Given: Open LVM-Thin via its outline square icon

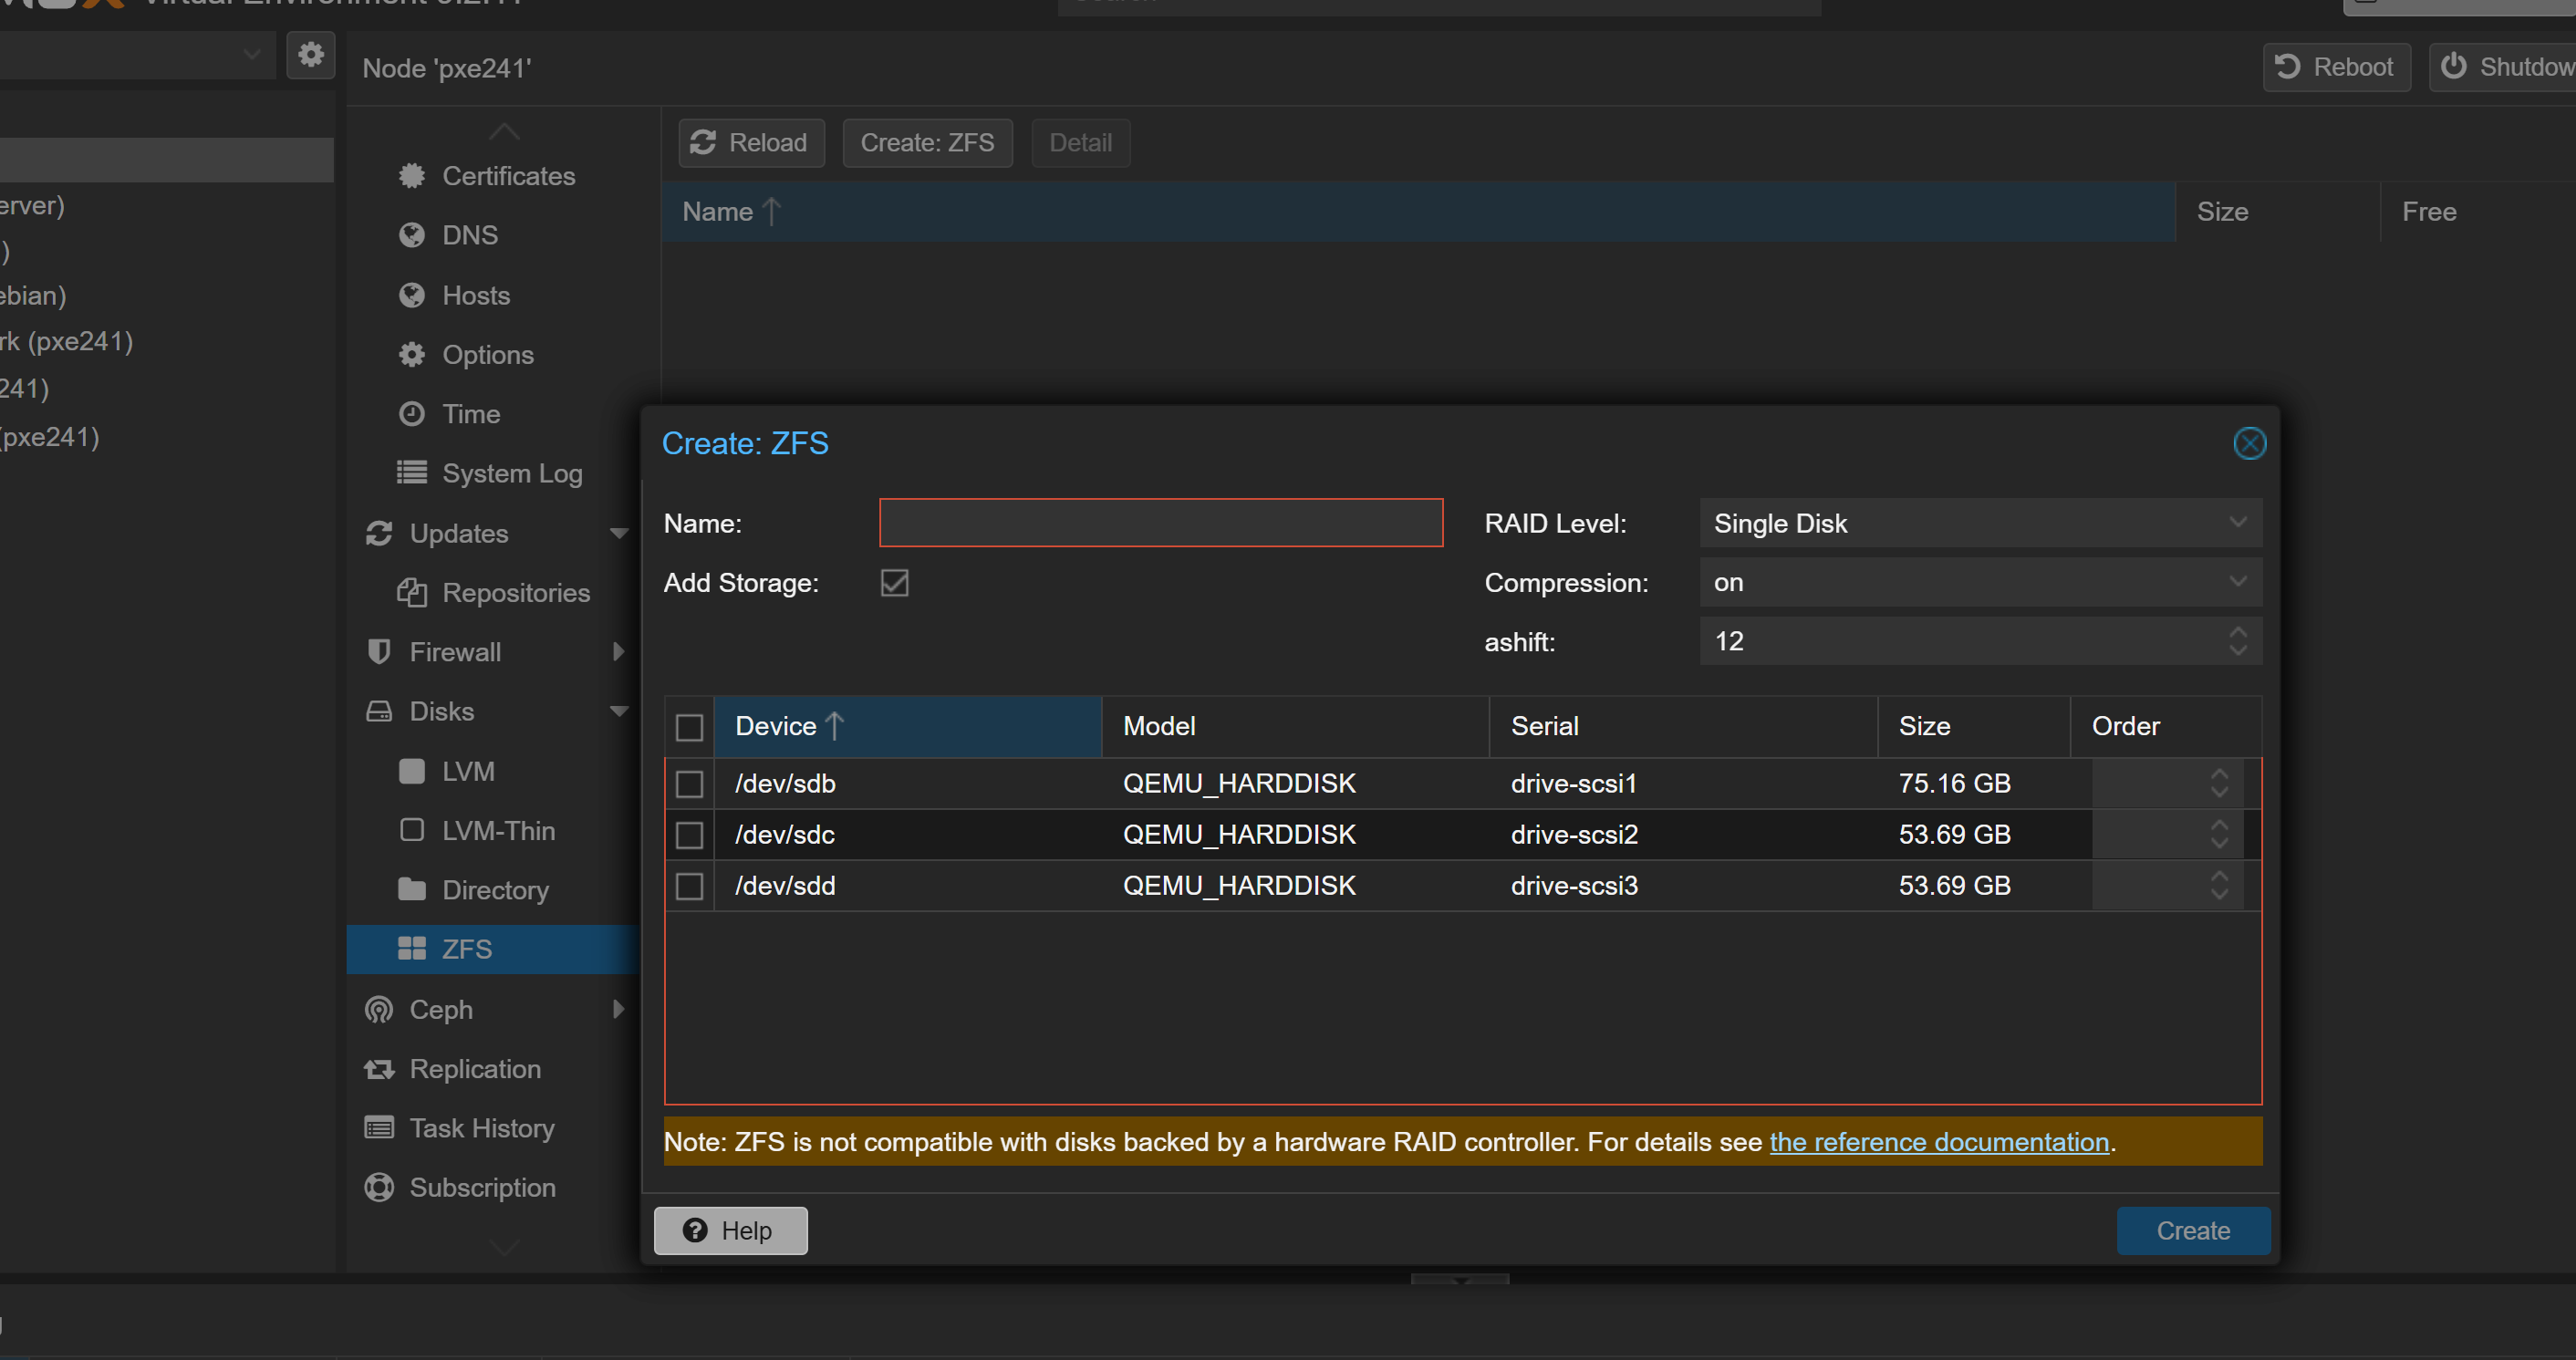Looking at the screenshot, I should (412, 830).
